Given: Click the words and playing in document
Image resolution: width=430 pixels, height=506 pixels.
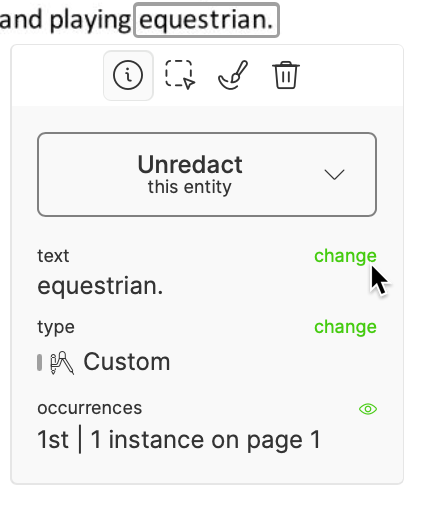Looking at the screenshot, I should pos(66,20).
